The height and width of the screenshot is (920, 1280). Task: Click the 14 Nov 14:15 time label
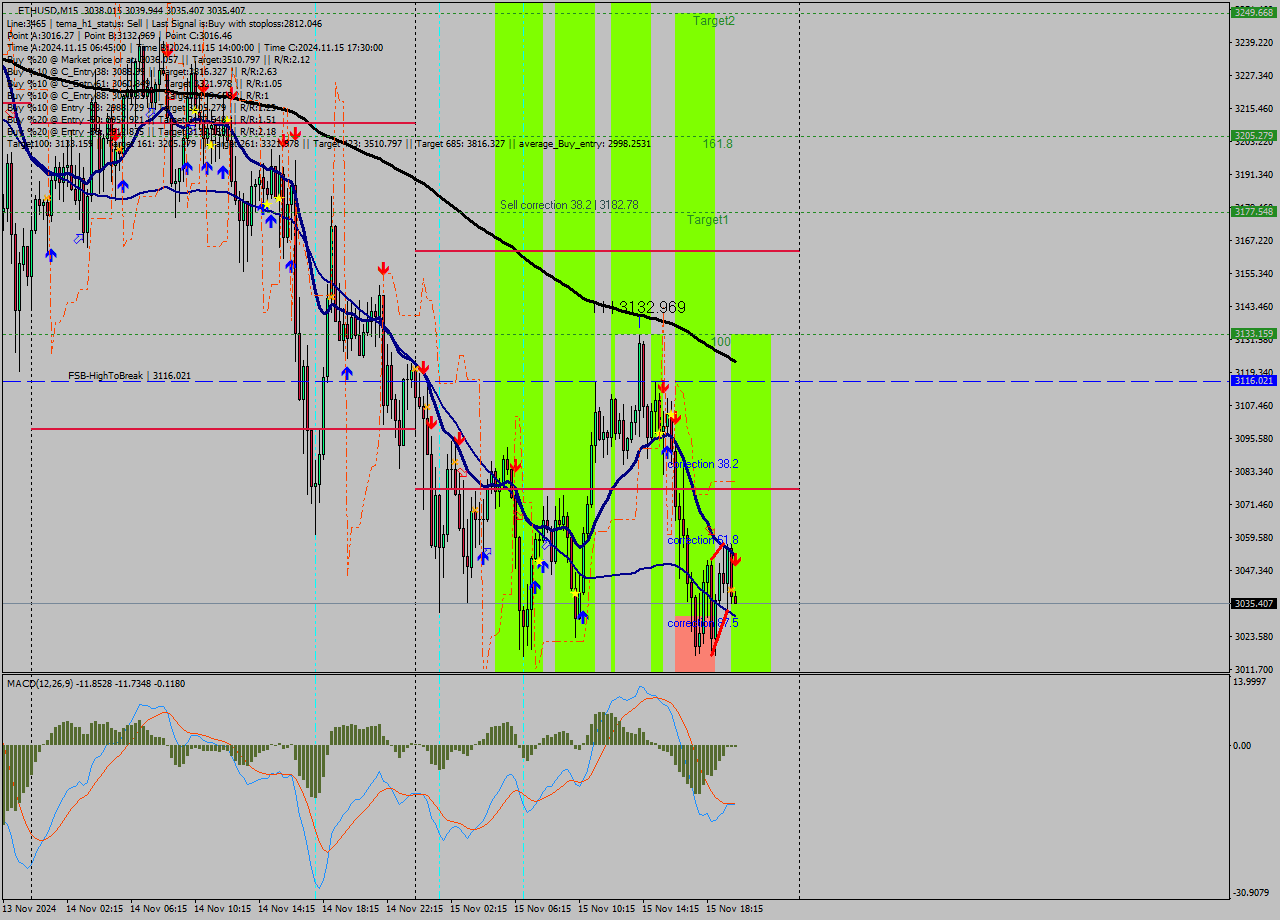286,909
